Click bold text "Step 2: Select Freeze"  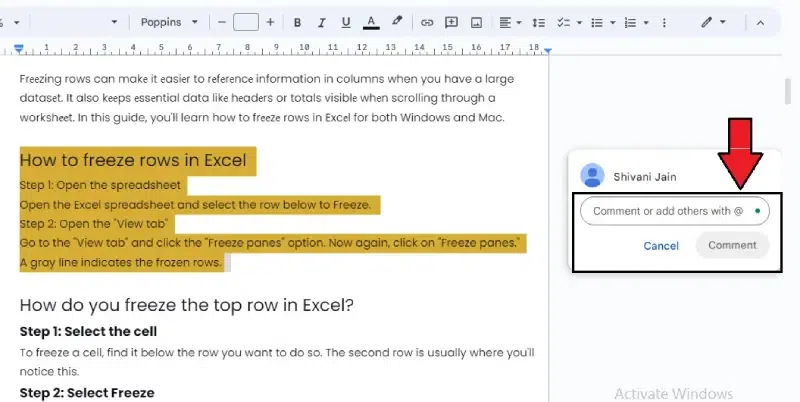(x=87, y=393)
